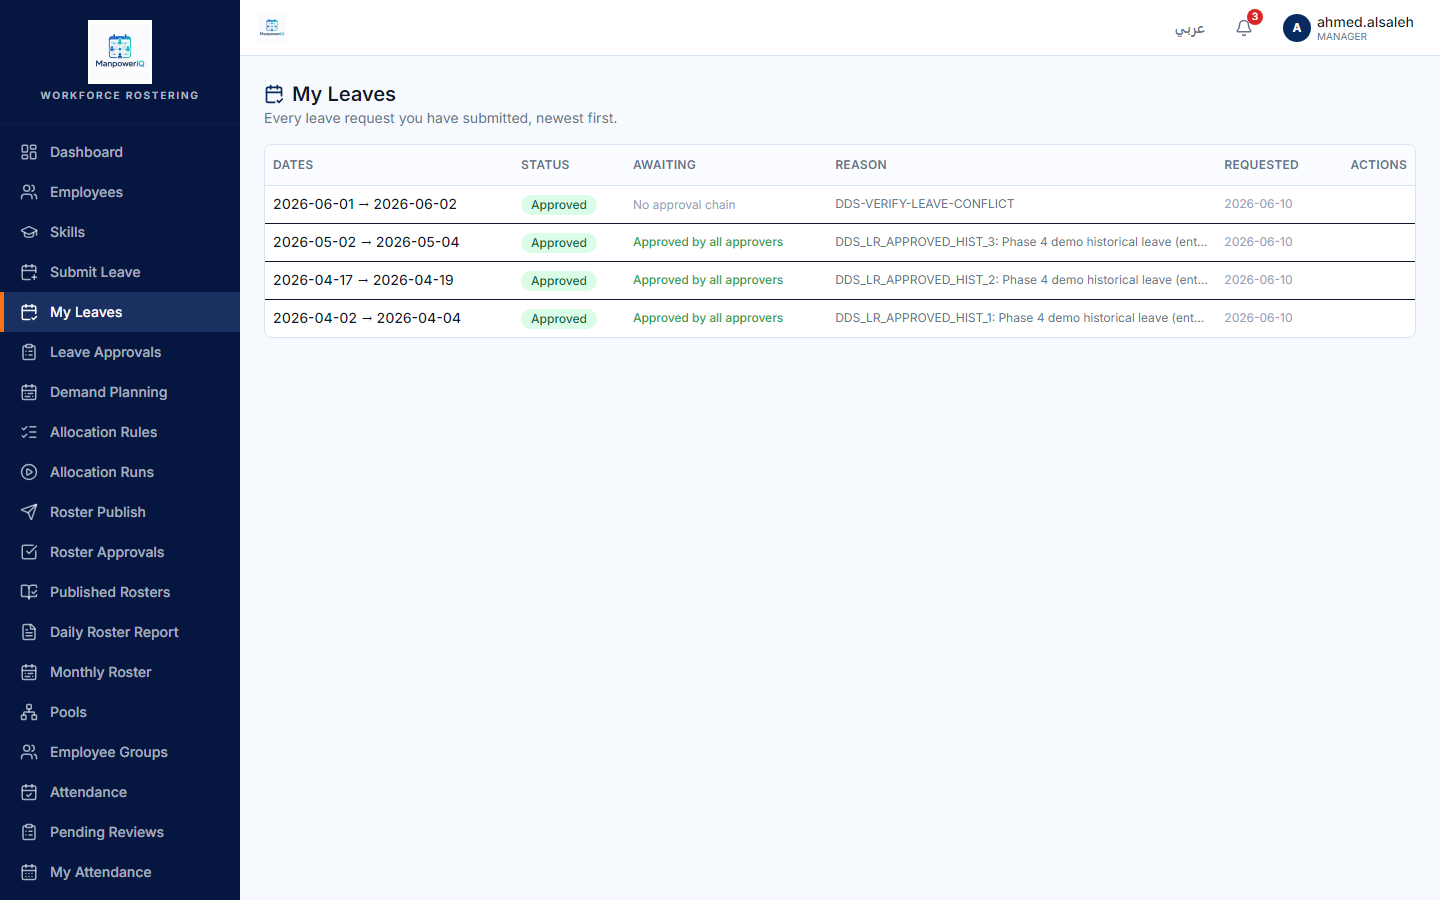The height and width of the screenshot is (900, 1440).
Task: Go to Employees page
Action: pyautogui.click(x=120, y=192)
